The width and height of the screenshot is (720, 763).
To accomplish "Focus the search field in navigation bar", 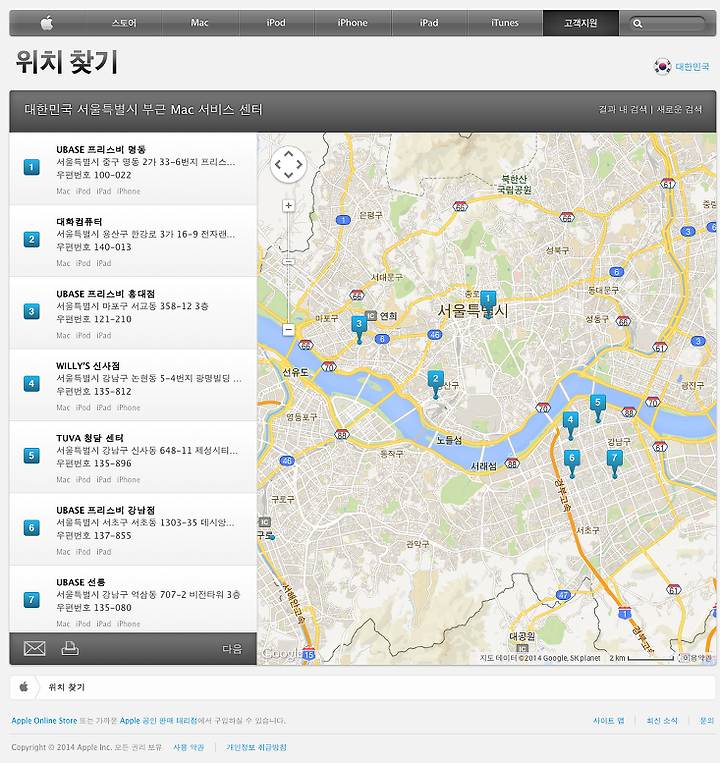I will pos(667,23).
